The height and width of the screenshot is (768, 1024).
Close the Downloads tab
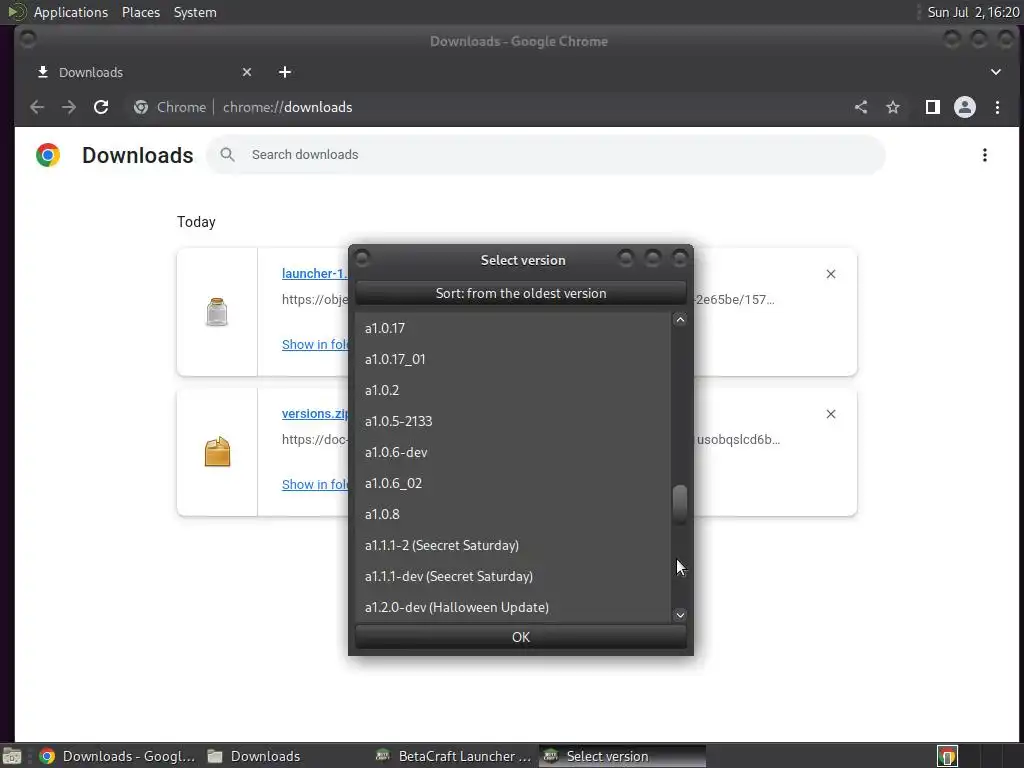(x=247, y=72)
